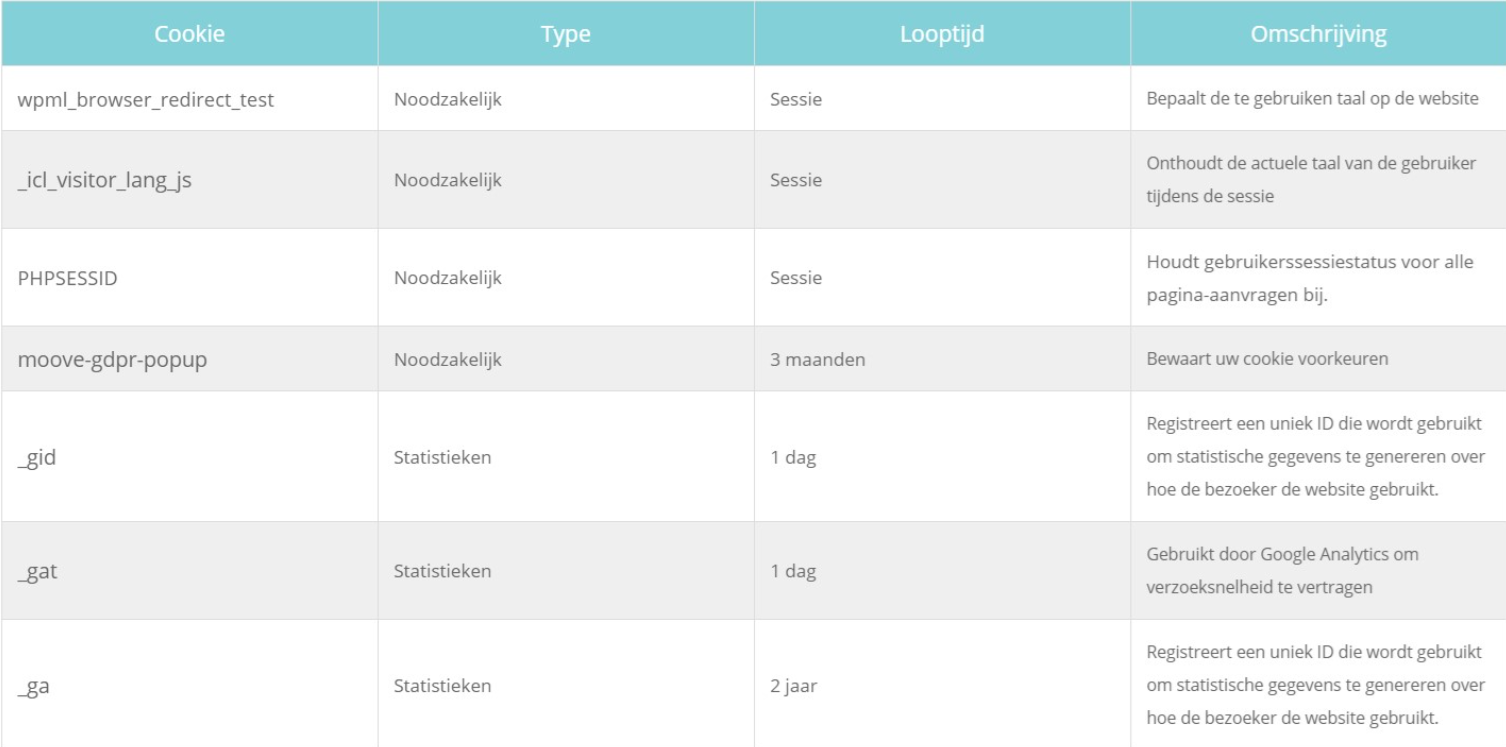
Task: Click the 3 maanden duration cell
Action: point(817,359)
